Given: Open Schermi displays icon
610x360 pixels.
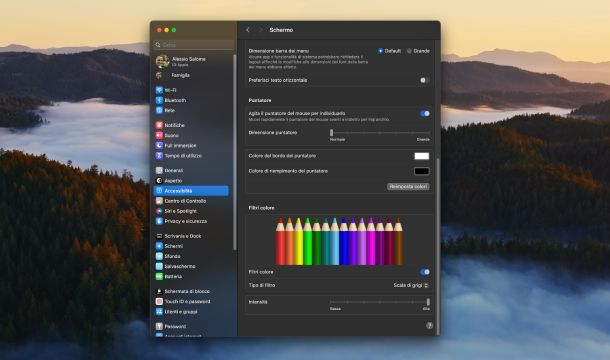Looking at the screenshot, I should (x=159, y=246).
